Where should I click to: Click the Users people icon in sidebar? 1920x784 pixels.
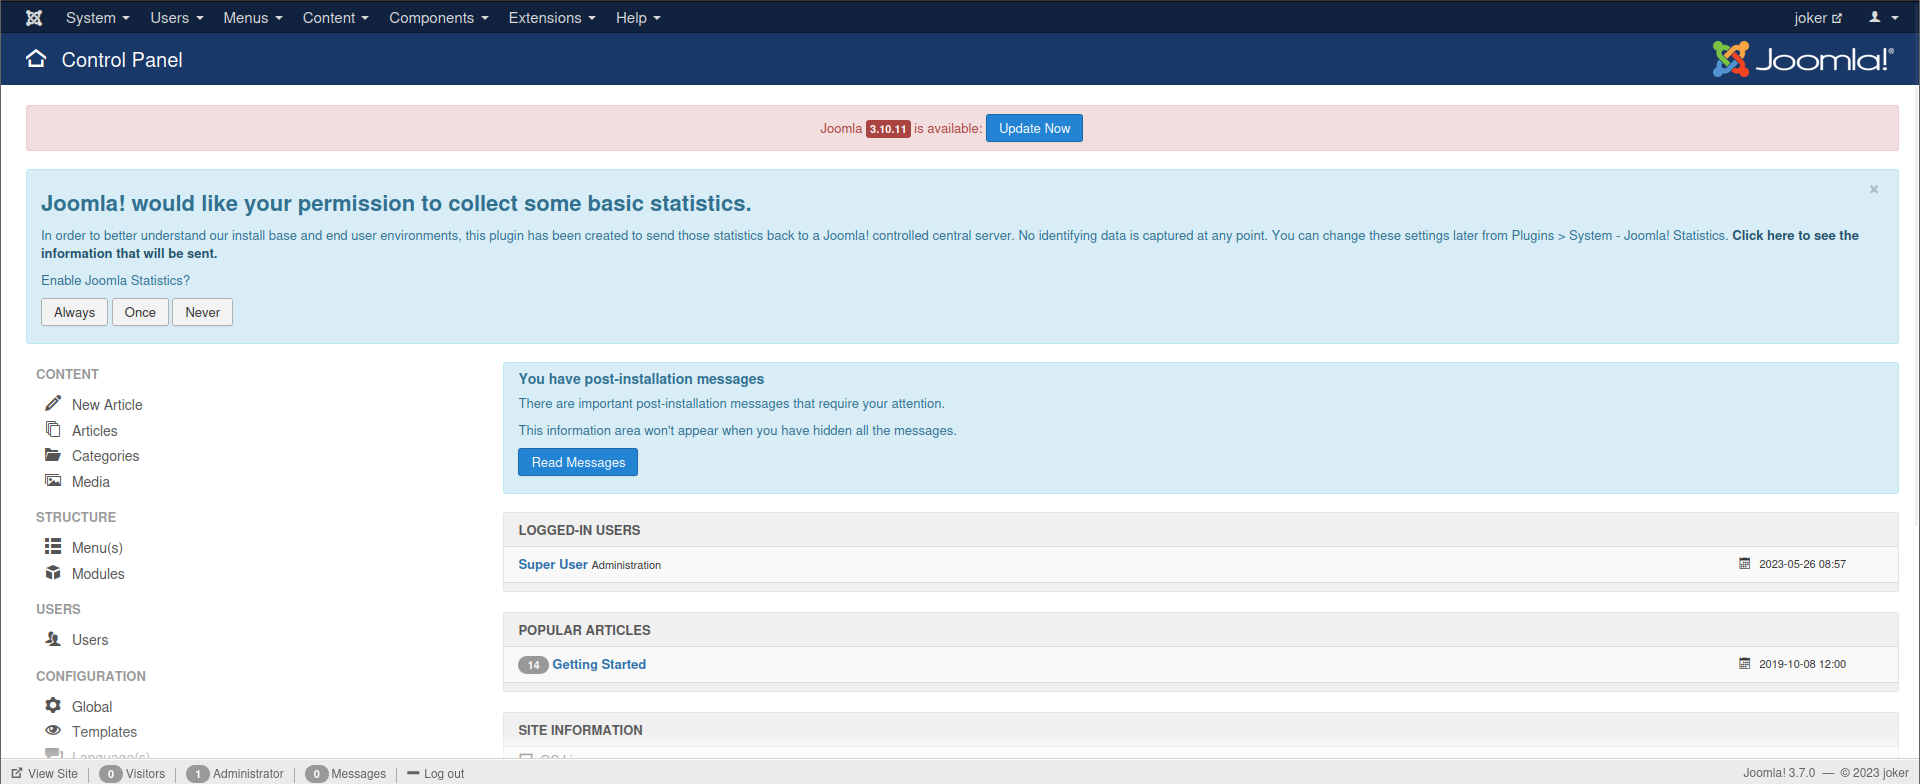pos(53,638)
